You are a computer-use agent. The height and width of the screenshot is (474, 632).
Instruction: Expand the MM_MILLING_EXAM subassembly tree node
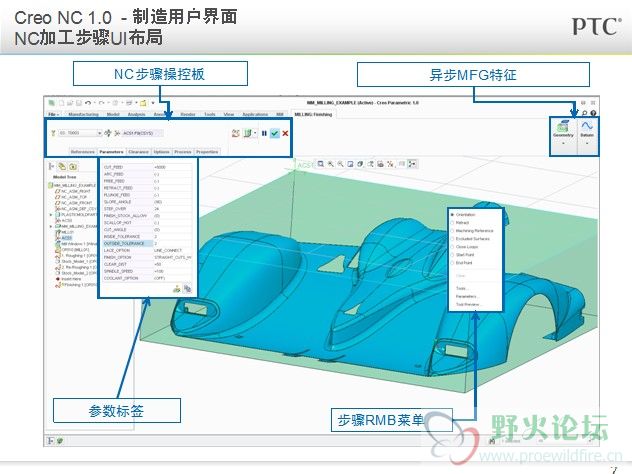coord(51,226)
